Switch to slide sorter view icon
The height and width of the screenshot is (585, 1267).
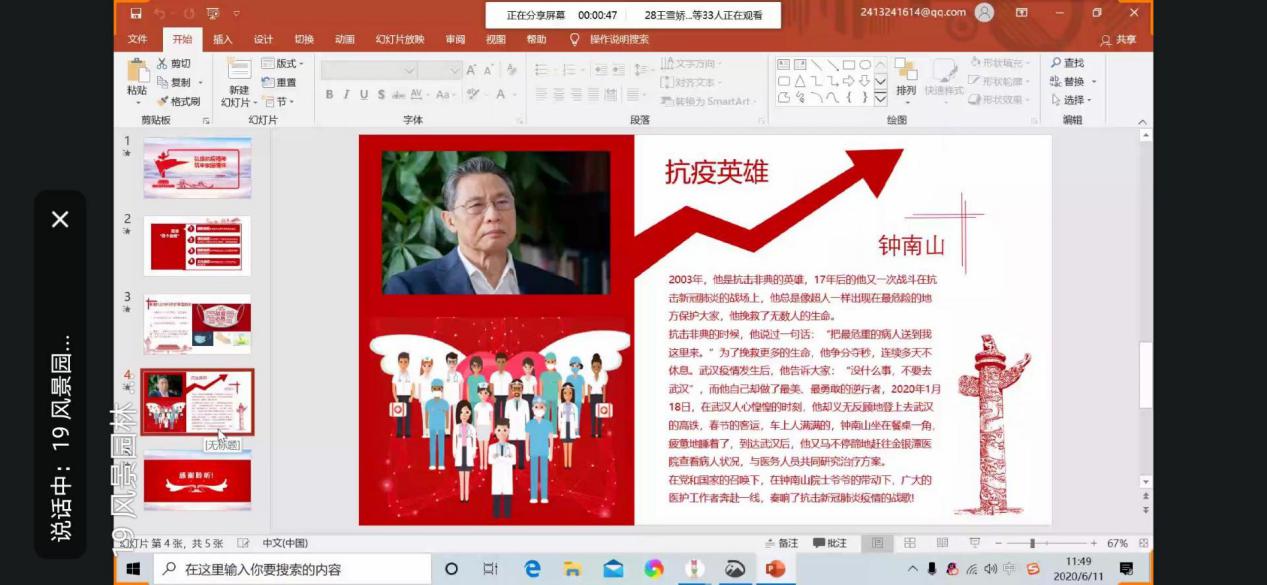(x=910, y=543)
